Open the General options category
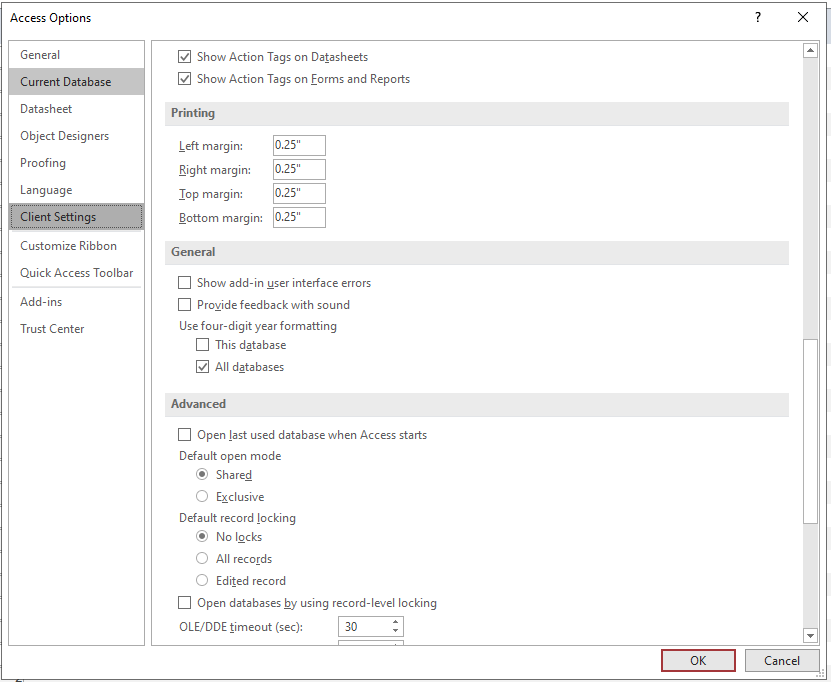Image resolution: width=831 pixels, height=682 pixels. click(x=76, y=55)
